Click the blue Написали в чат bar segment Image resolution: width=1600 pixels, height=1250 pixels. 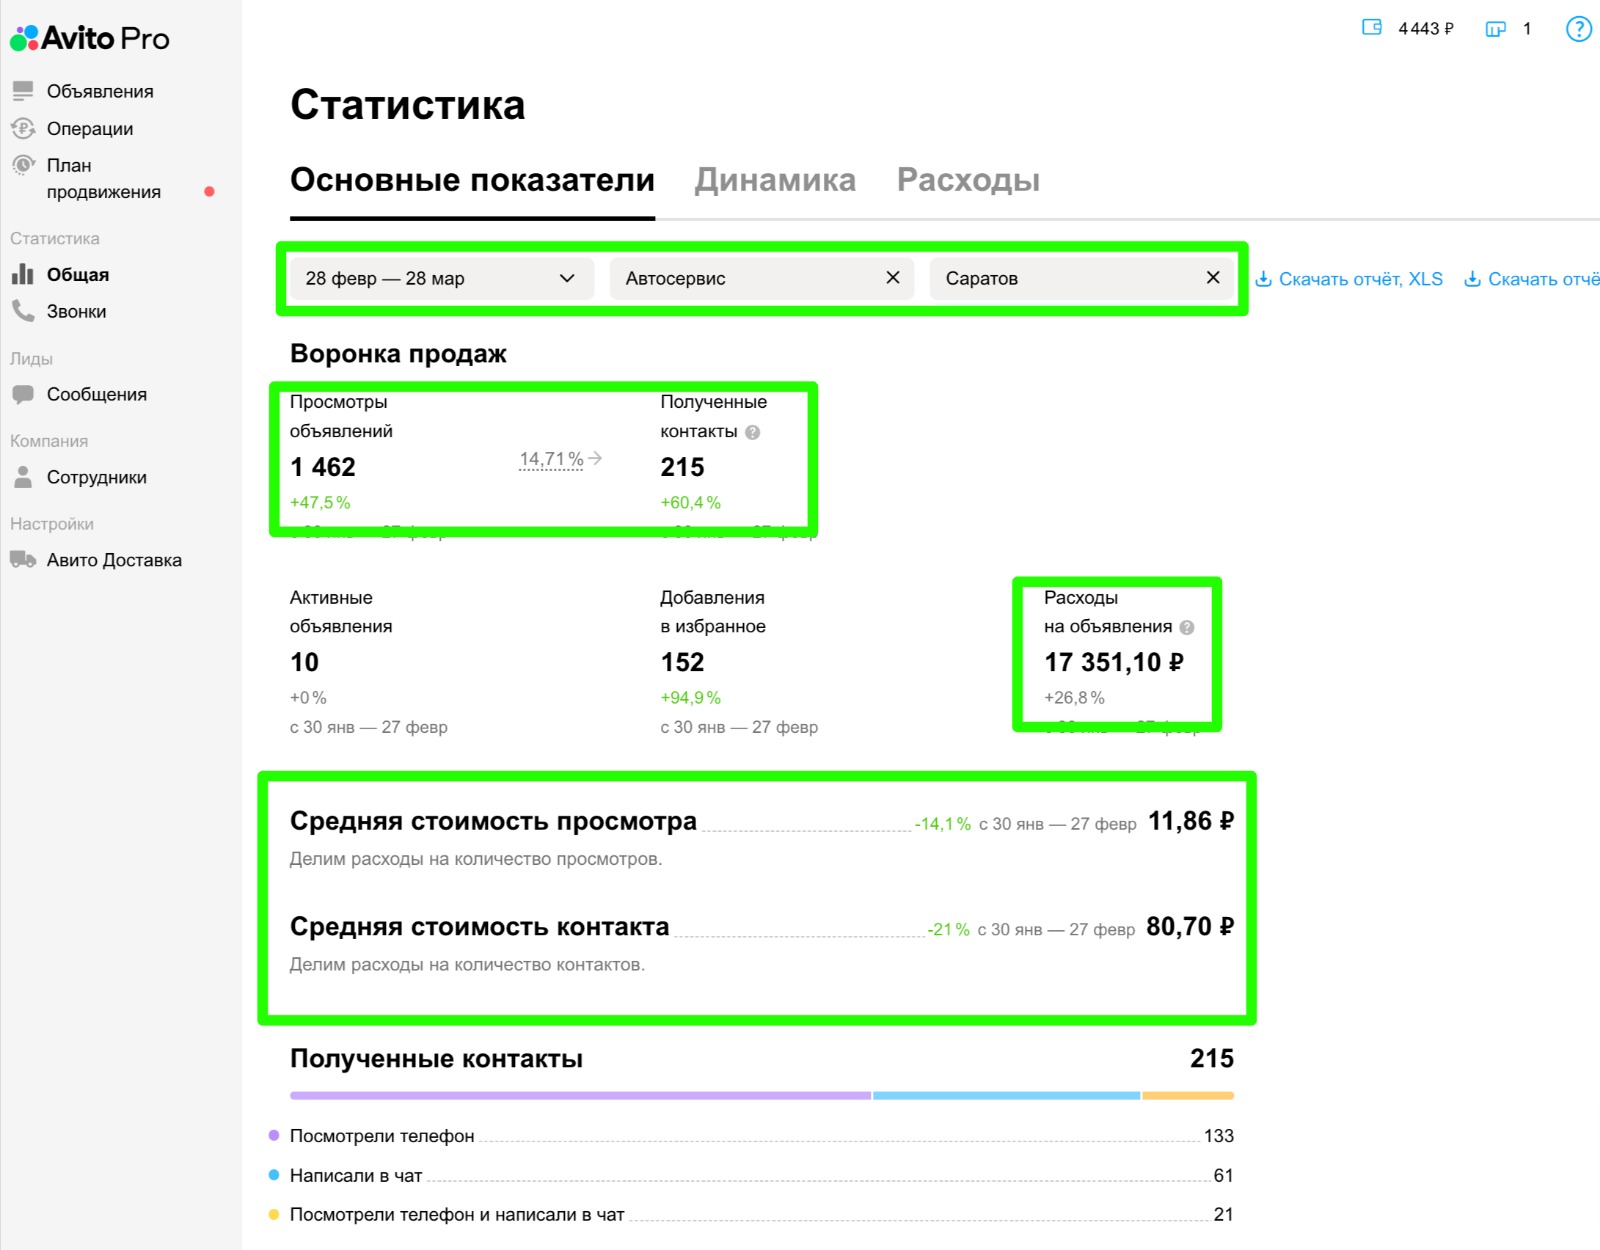(x=1006, y=1096)
